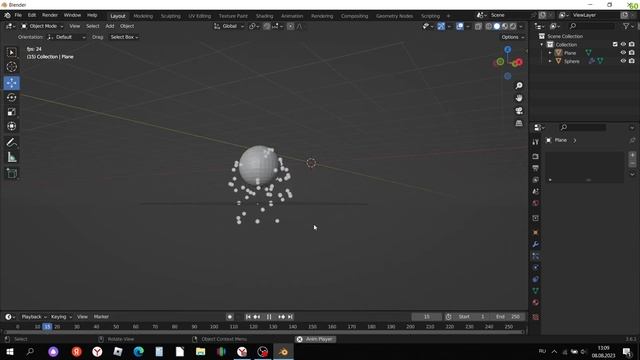
Task: Switch perspective/orthographic view grid icon
Action: 519,123
